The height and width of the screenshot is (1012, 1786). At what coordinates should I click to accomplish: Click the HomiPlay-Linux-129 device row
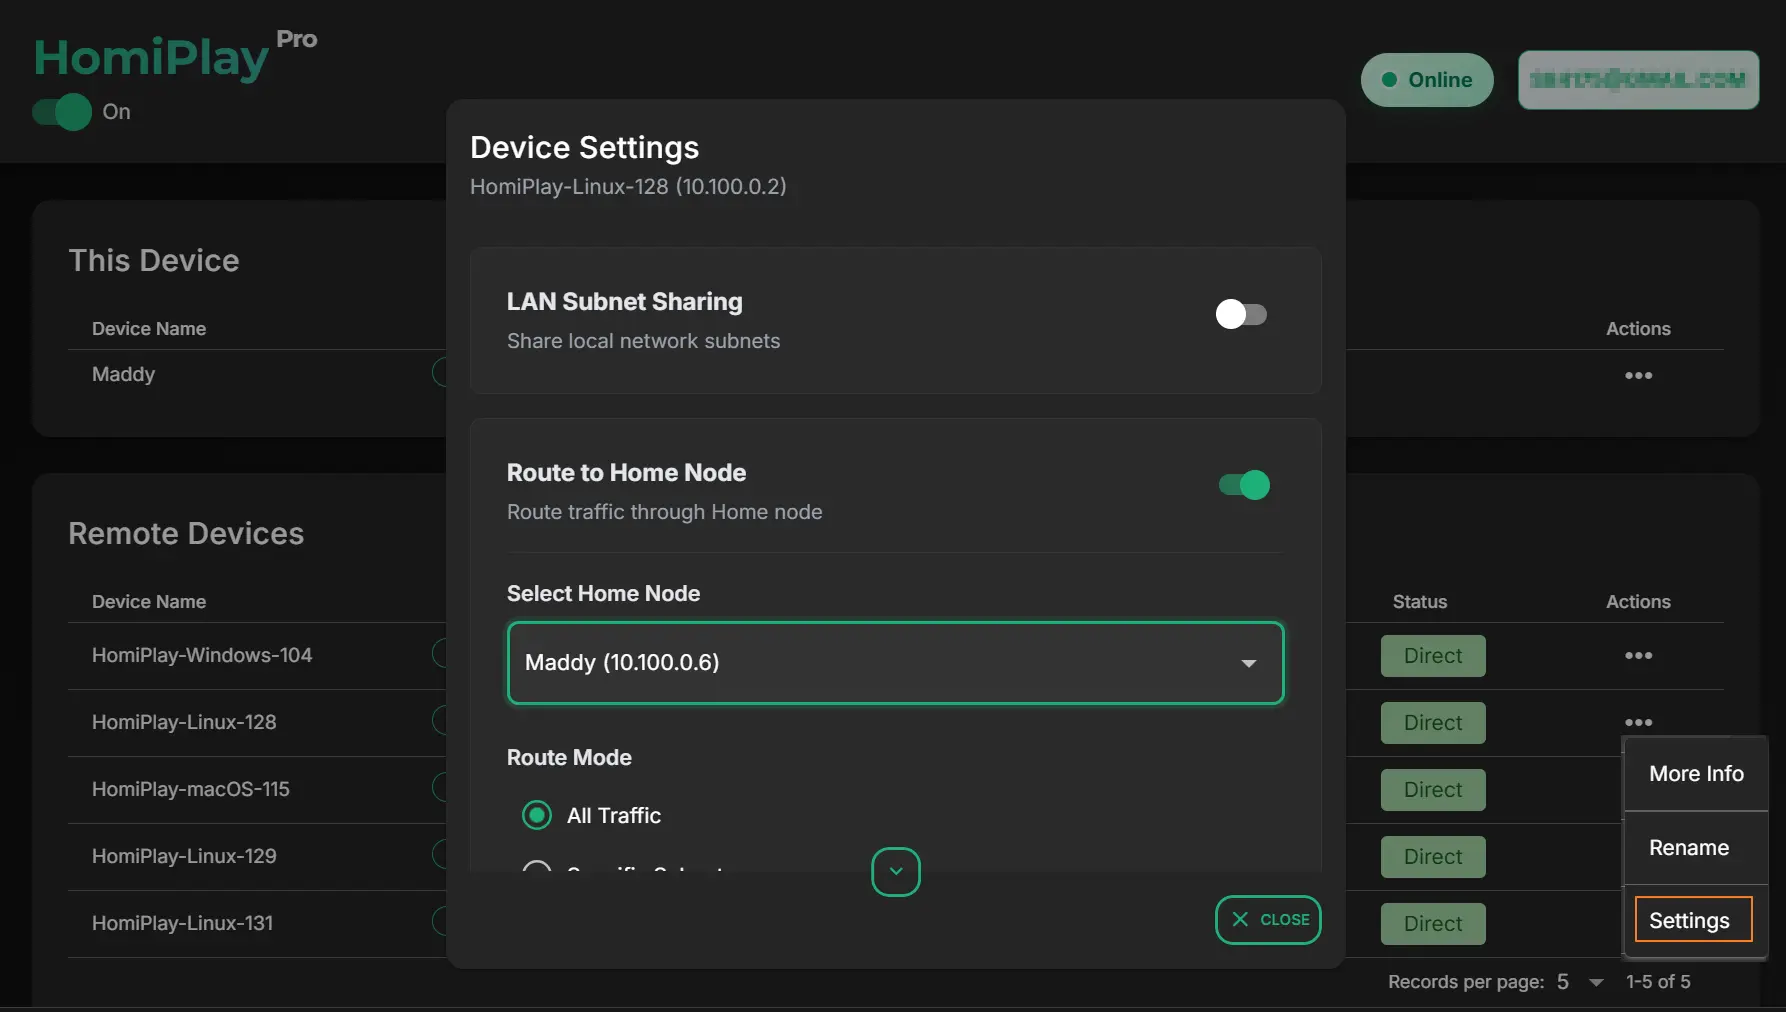(184, 857)
